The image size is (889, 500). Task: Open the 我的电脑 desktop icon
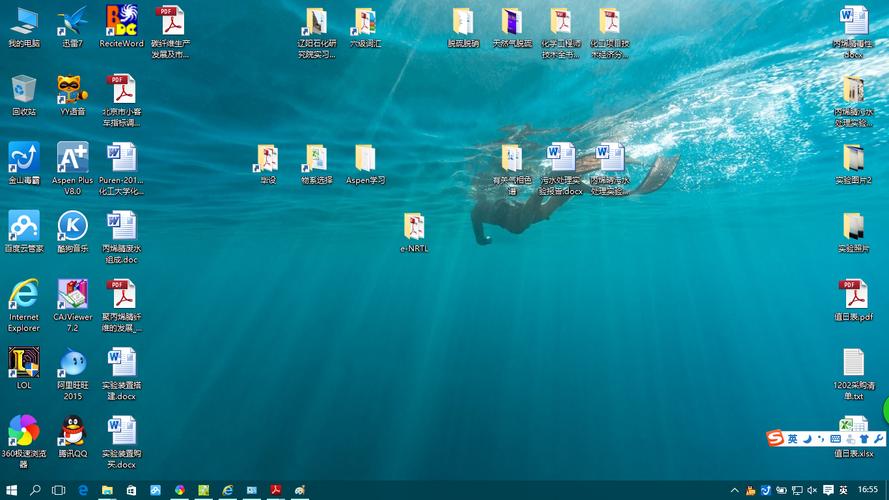point(24,27)
